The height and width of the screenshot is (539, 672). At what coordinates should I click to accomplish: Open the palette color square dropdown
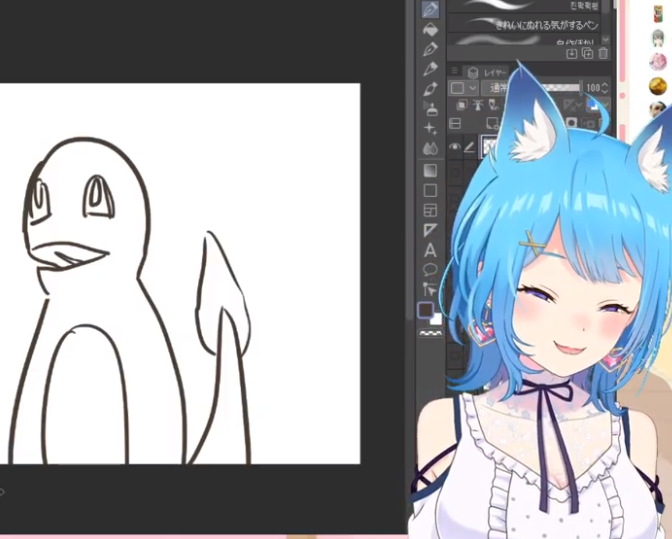463,88
